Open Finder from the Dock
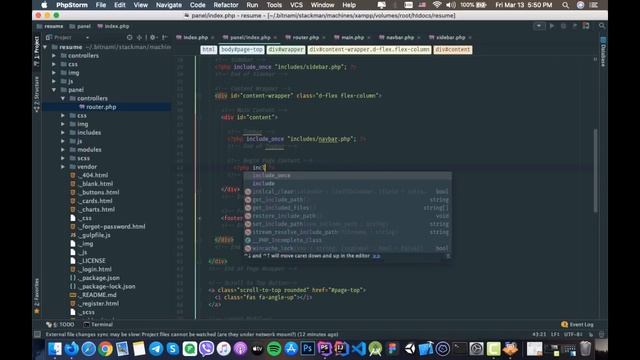640x360 pixels. [54, 349]
